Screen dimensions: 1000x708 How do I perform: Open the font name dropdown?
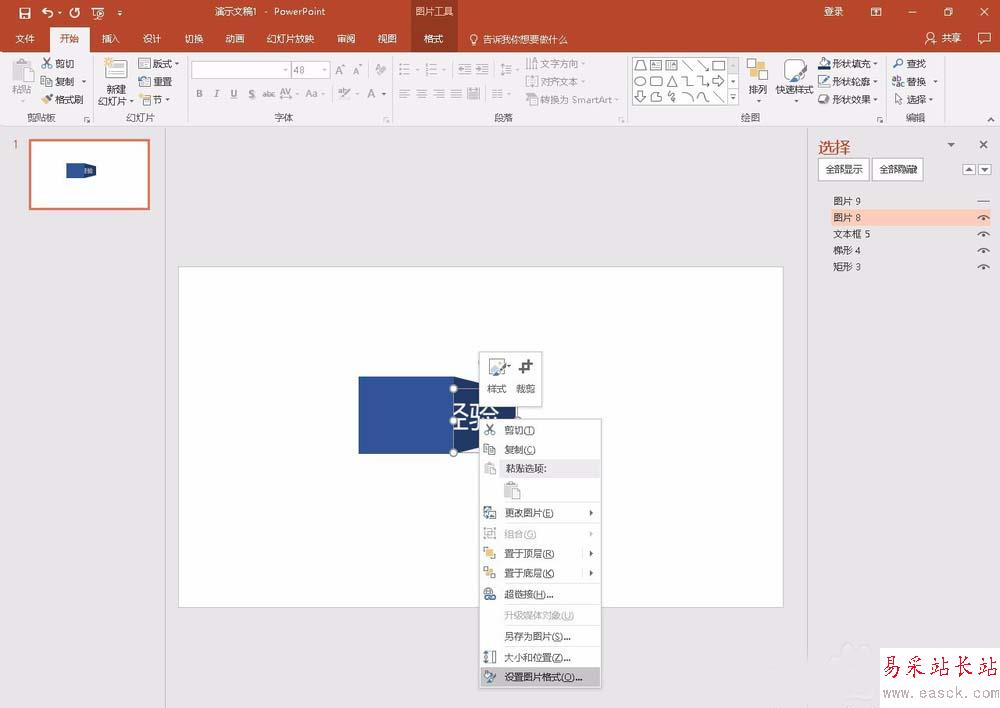(285, 70)
